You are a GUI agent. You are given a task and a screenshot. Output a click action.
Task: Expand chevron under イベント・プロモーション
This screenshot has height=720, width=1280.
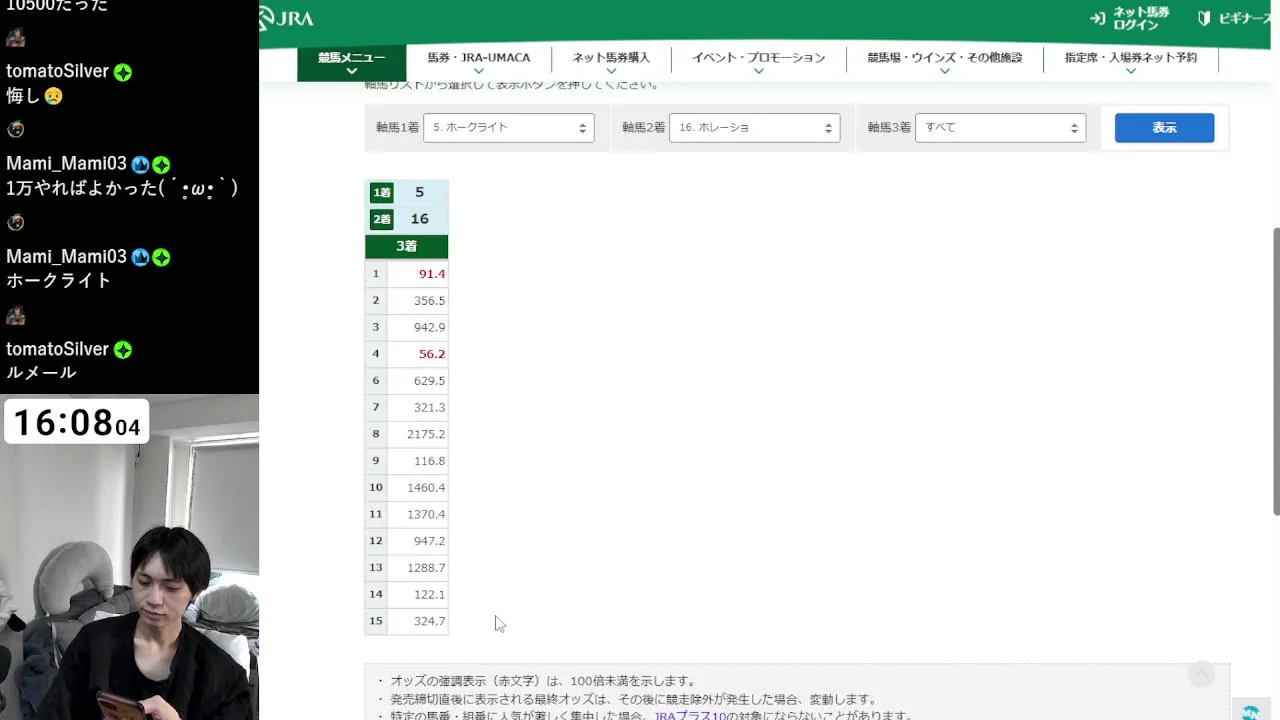click(x=758, y=72)
